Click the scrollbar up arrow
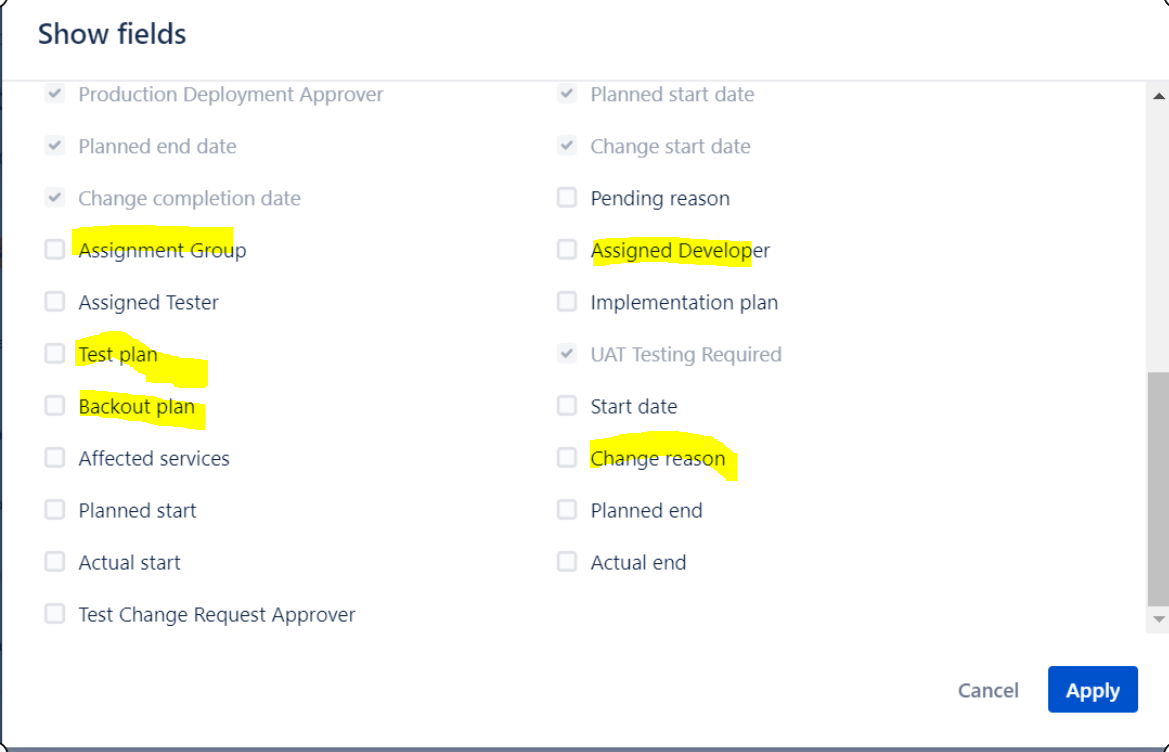This screenshot has width=1169, height=752. (x=1159, y=95)
